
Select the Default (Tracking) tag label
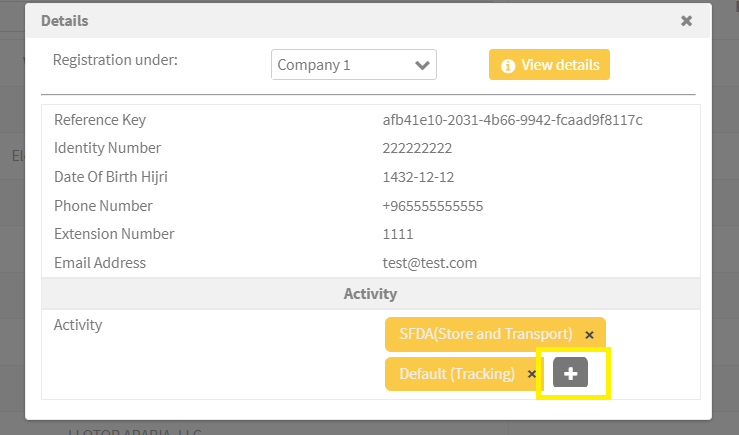point(457,374)
